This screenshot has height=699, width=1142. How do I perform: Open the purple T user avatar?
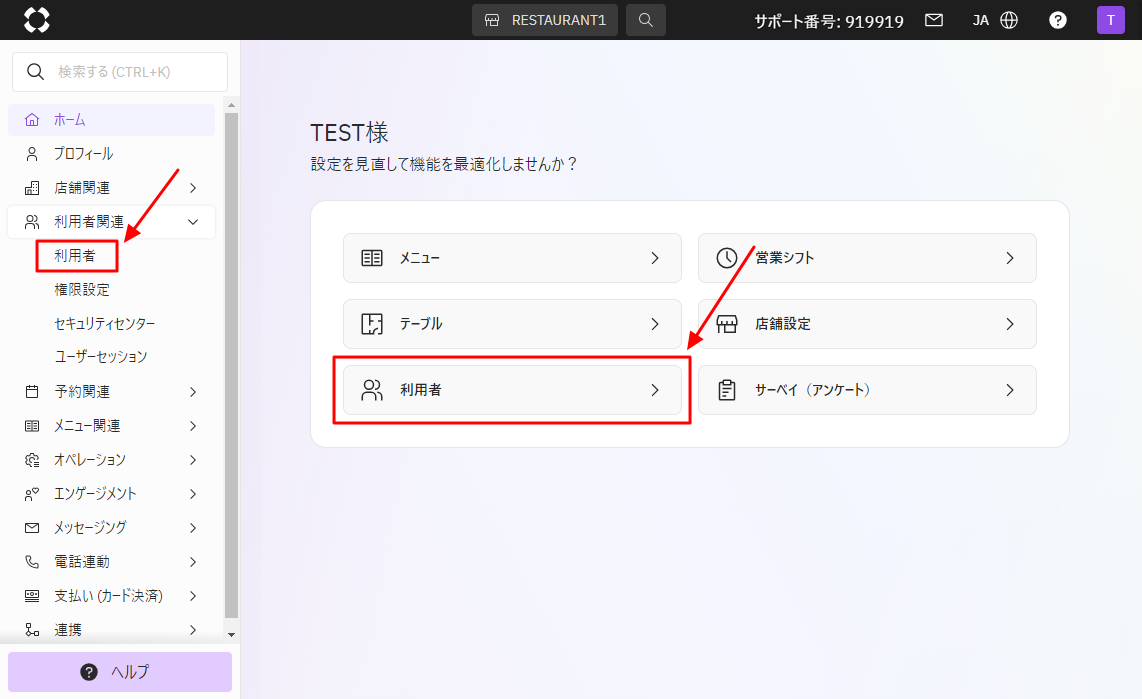(1110, 20)
